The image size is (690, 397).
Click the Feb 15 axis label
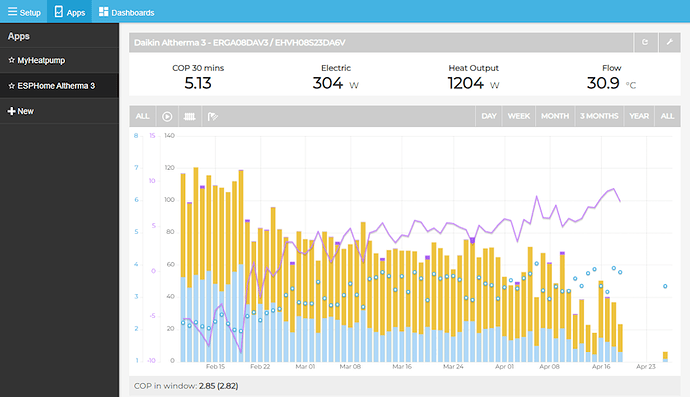click(x=215, y=367)
